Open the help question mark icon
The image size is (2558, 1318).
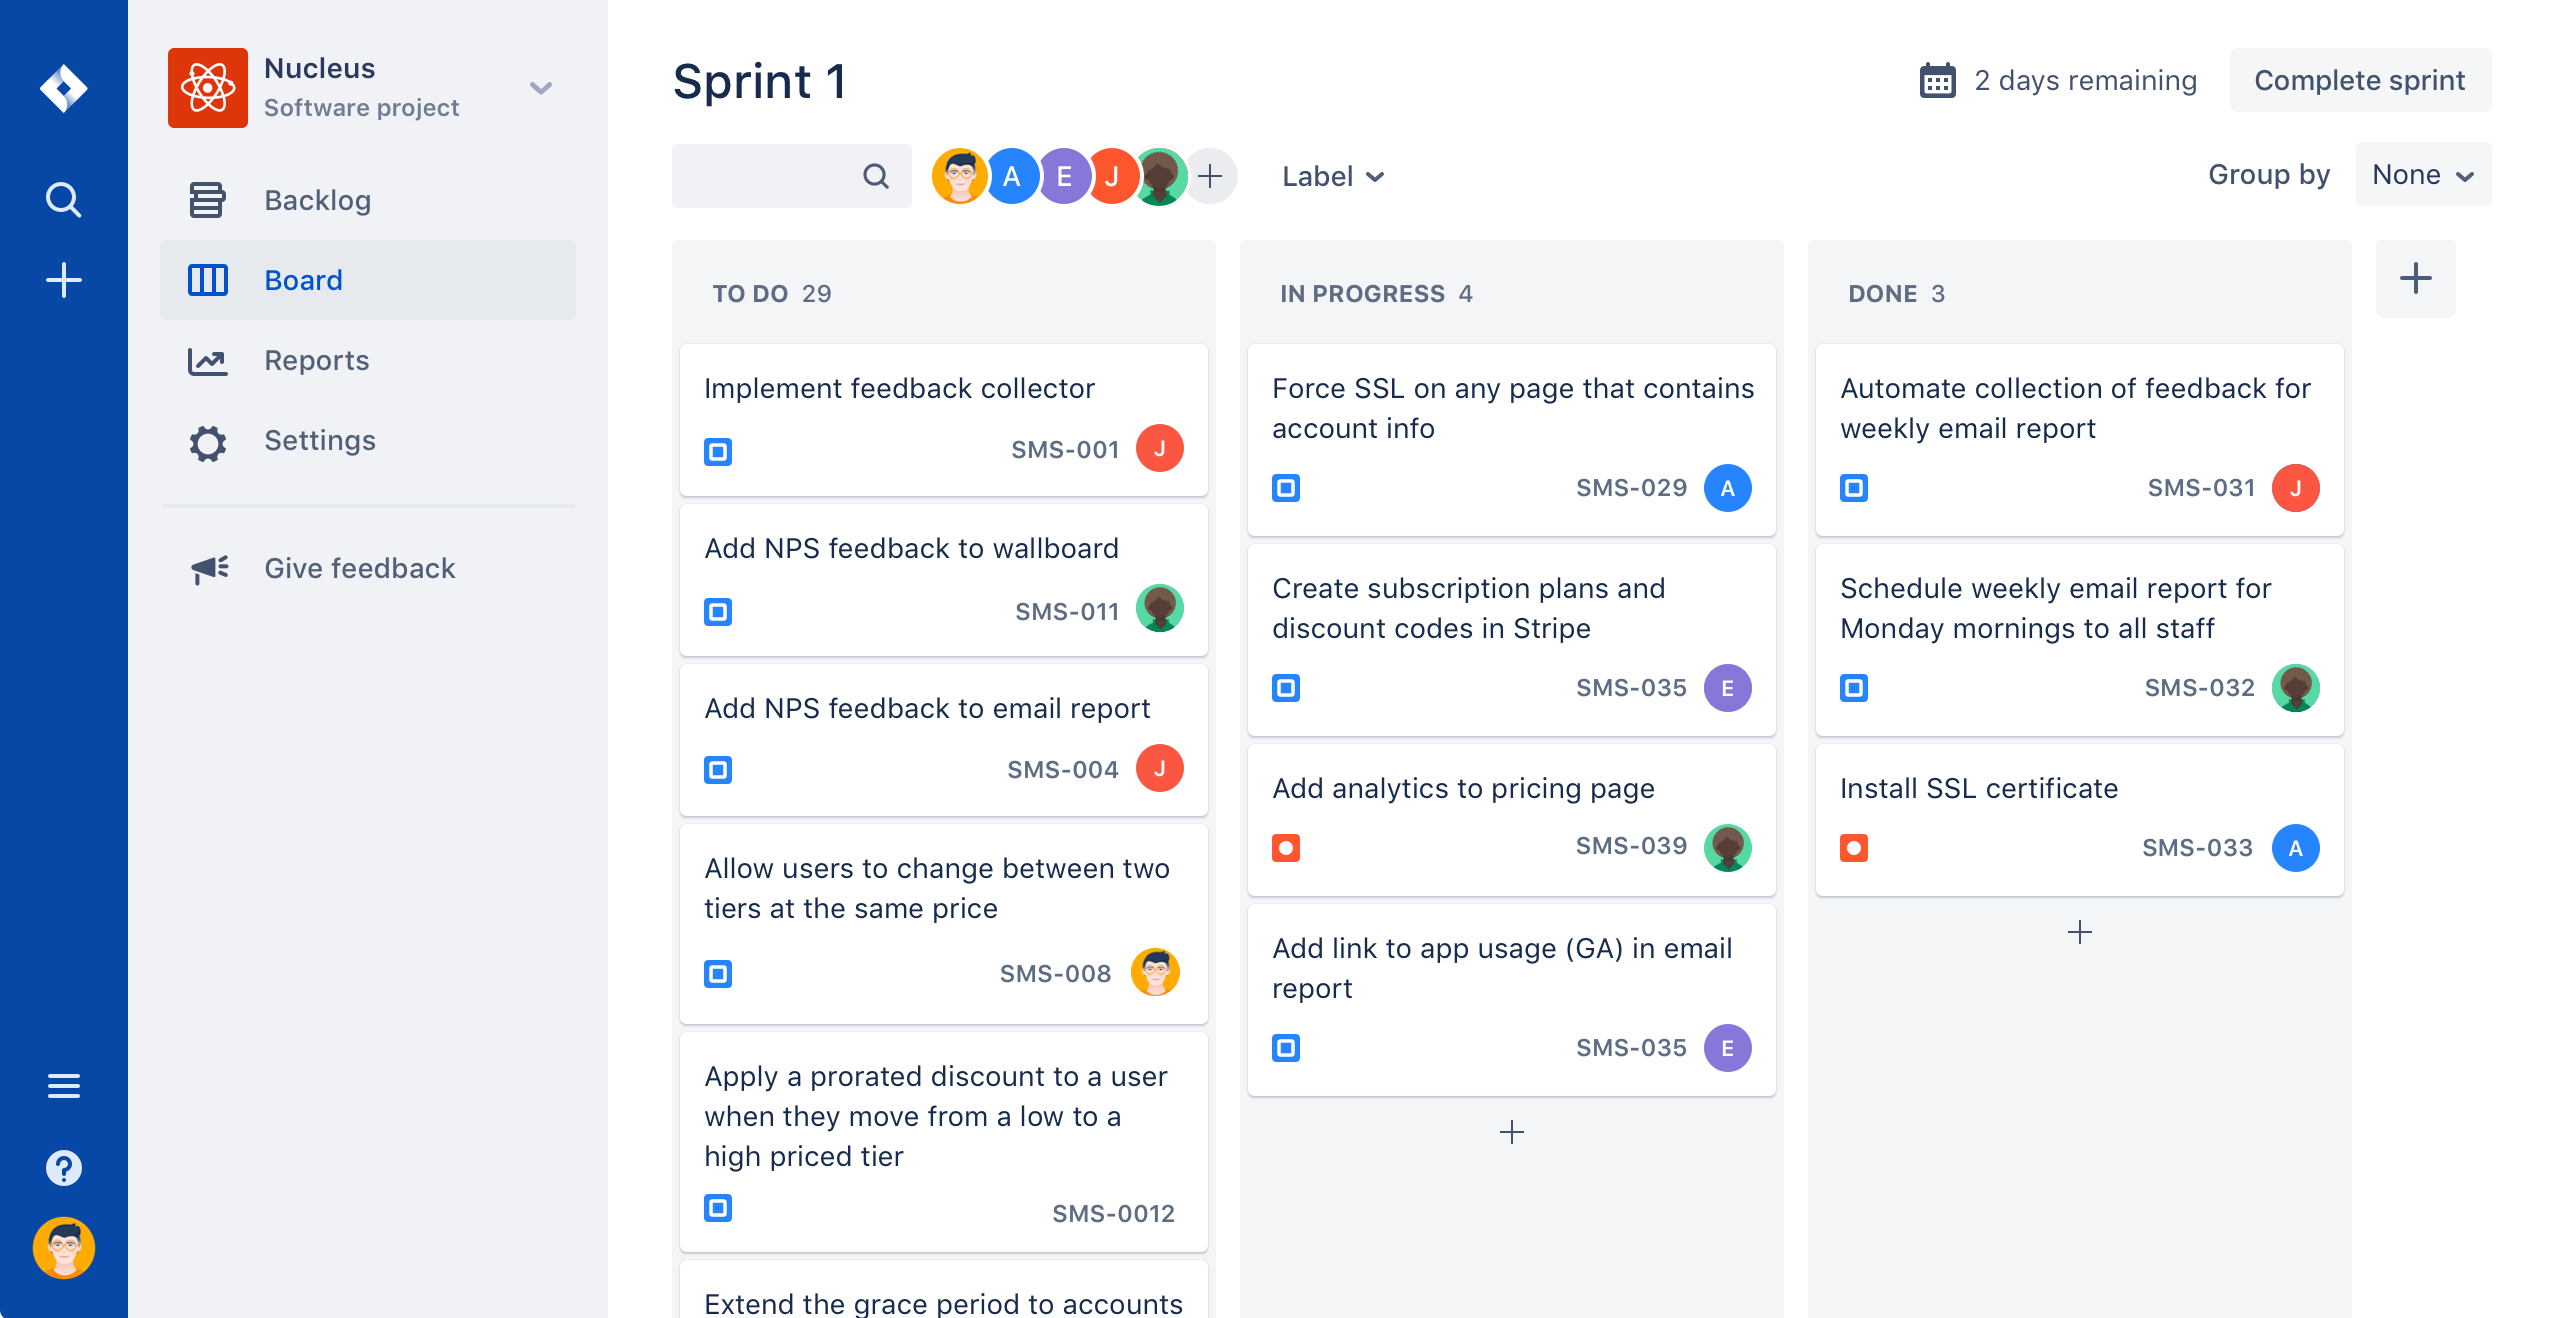[x=63, y=1167]
